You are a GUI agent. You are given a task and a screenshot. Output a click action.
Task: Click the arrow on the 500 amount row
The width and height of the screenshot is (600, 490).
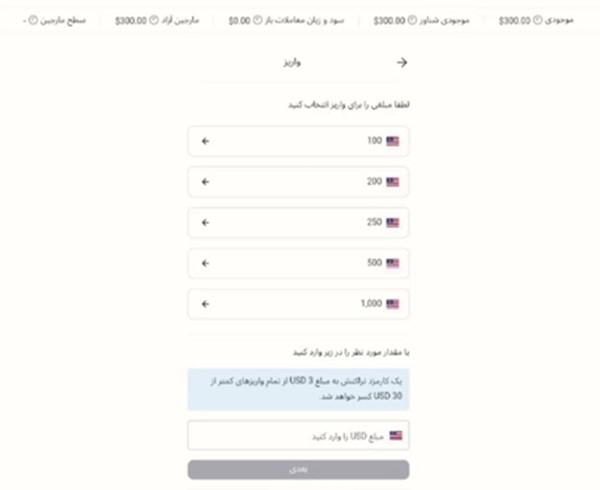pyautogui.click(x=206, y=263)
